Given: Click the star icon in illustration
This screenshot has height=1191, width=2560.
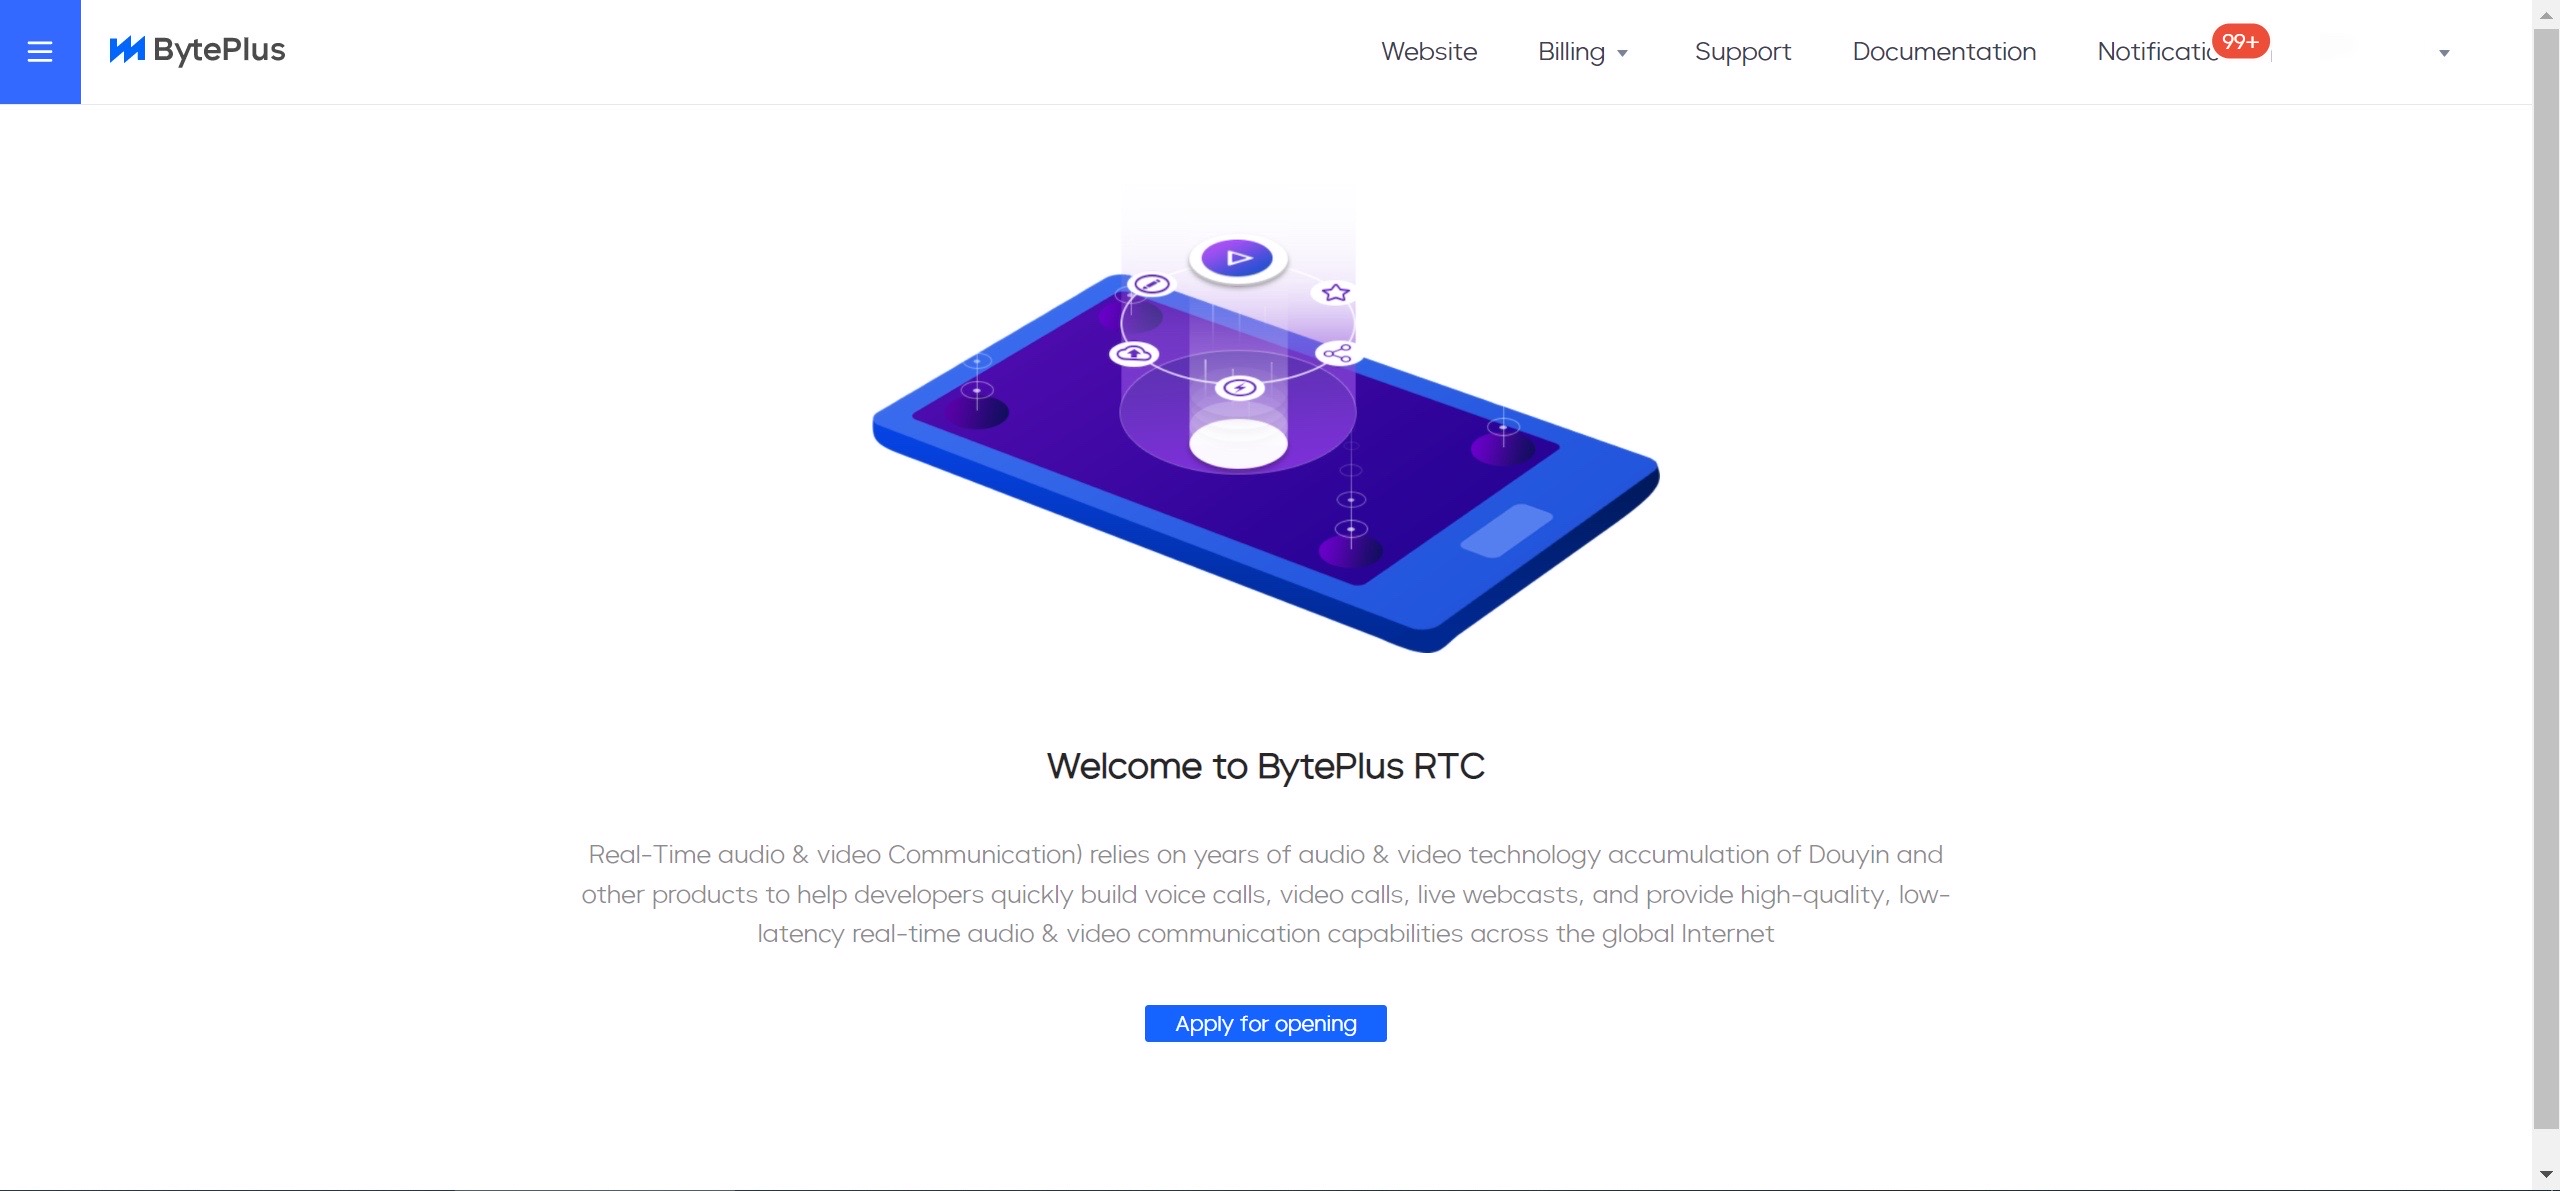Looking at the screenshot, I should (1335, 293).
